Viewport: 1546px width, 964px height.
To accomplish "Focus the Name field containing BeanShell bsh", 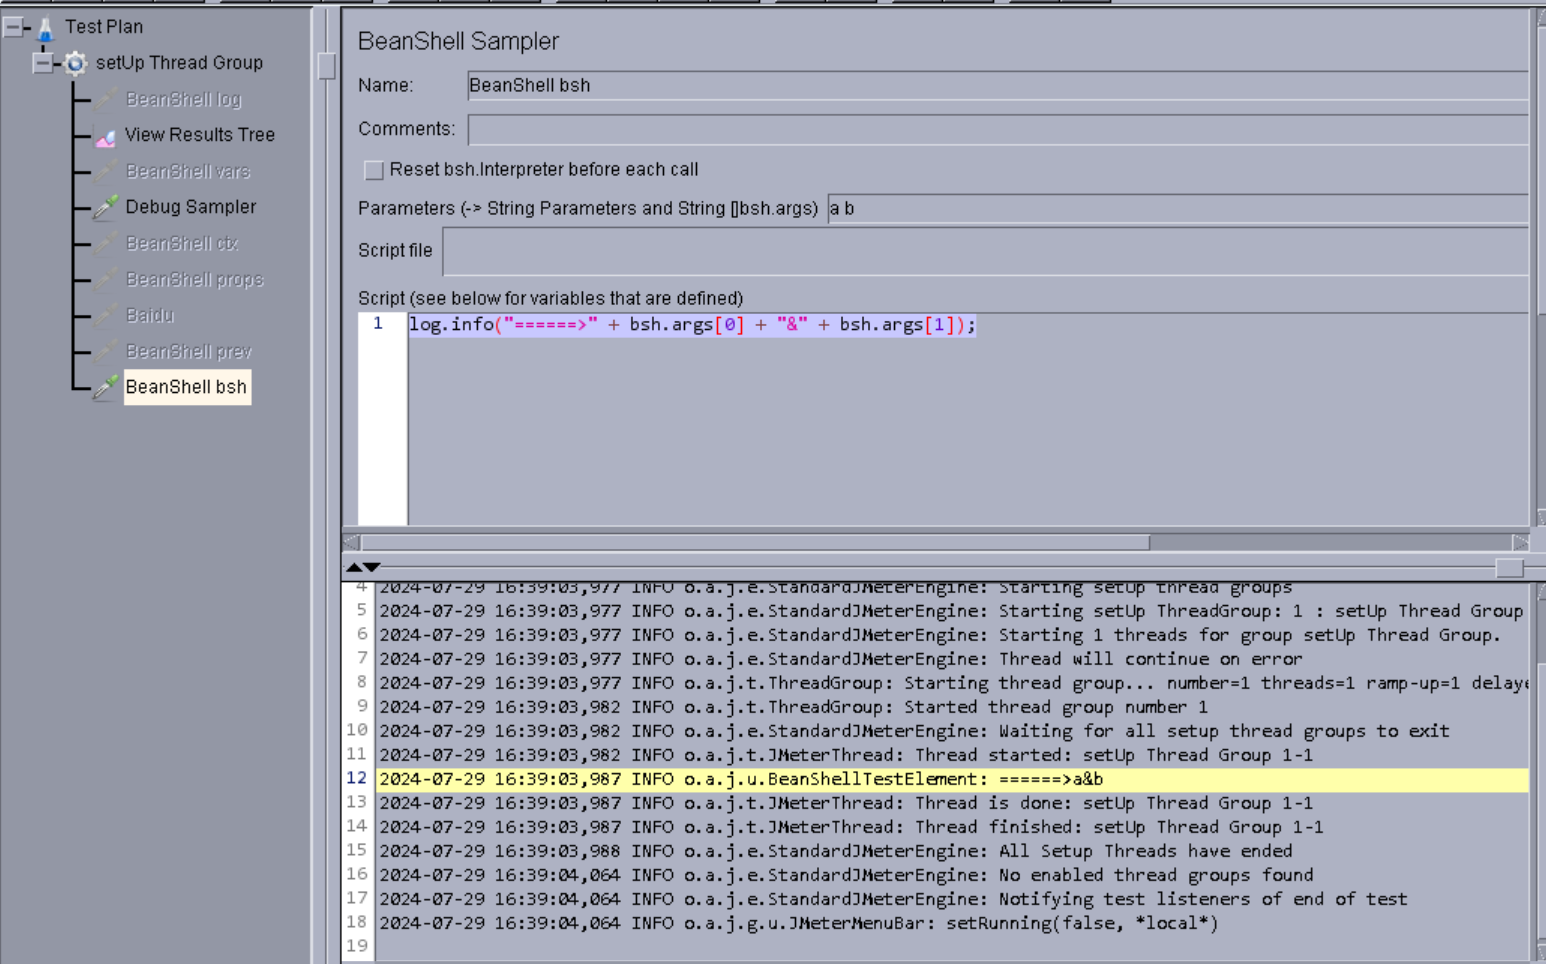I will click(x=998, y=86).
